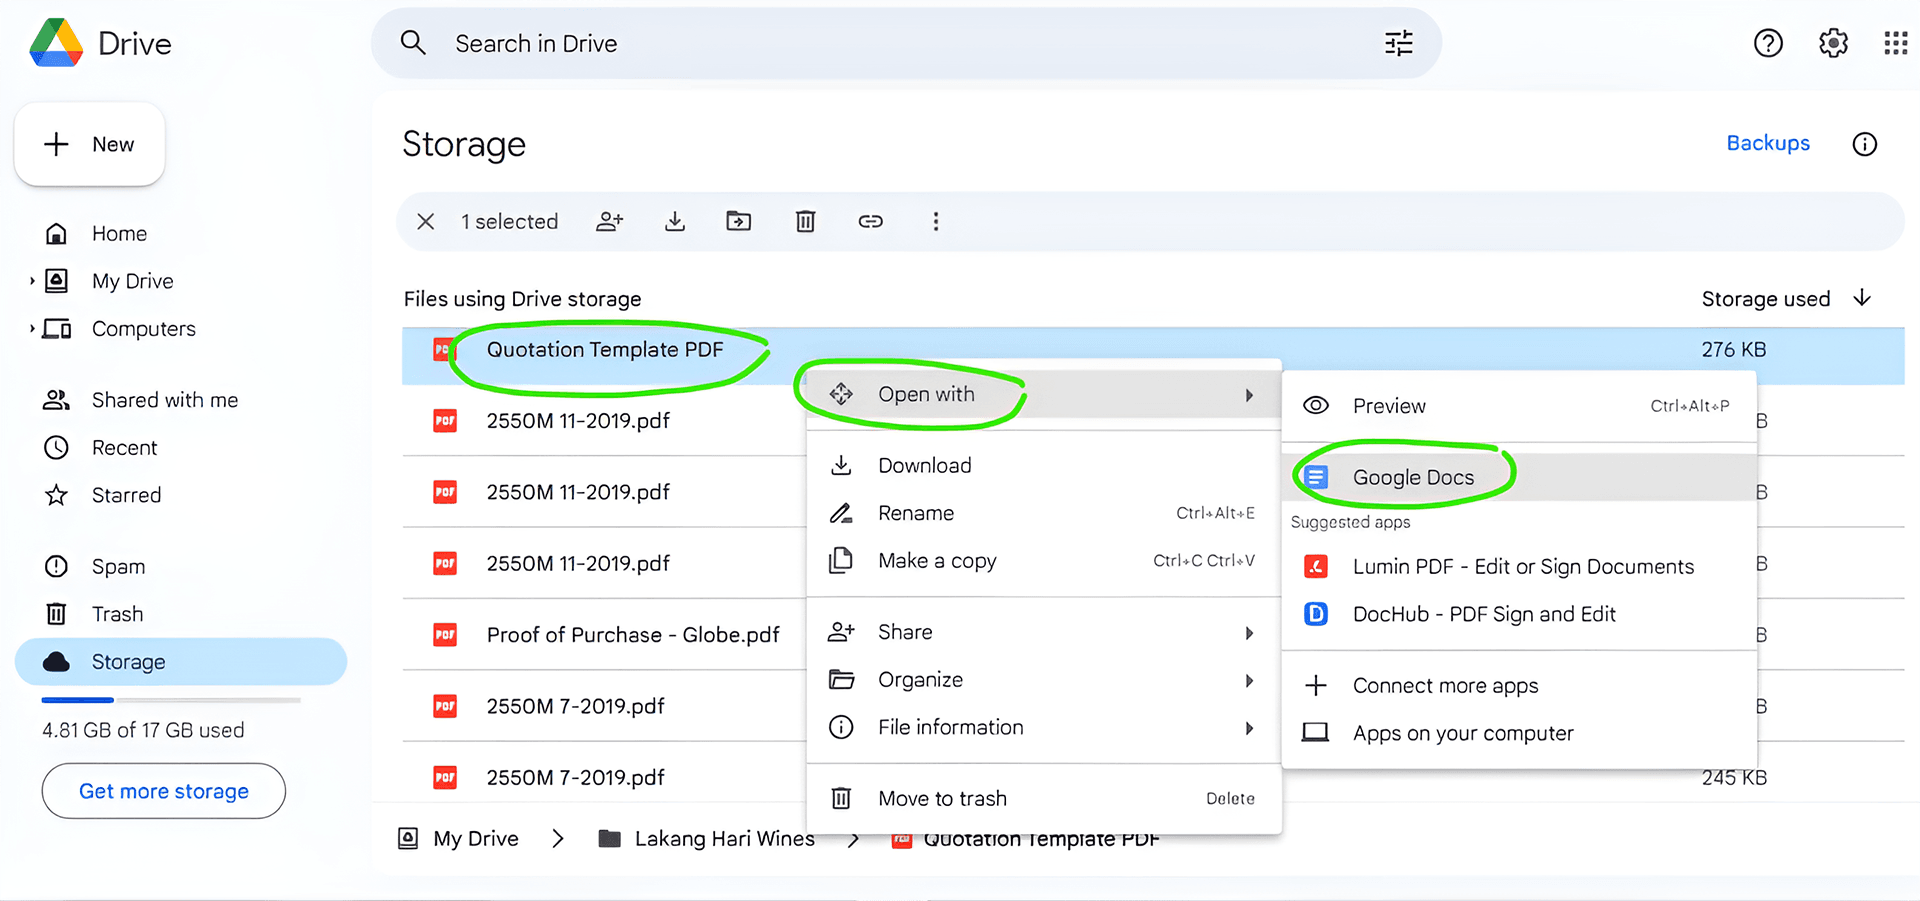Click PDF icon of Proof of Purchase - Globe.pdf
The width and height of the screenshot is (1920, 901).
point(445,635)
